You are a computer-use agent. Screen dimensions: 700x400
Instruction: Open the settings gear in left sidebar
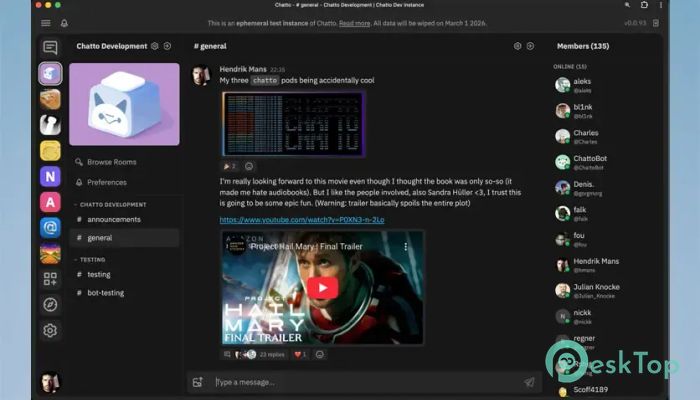click(x=50, y=331)
